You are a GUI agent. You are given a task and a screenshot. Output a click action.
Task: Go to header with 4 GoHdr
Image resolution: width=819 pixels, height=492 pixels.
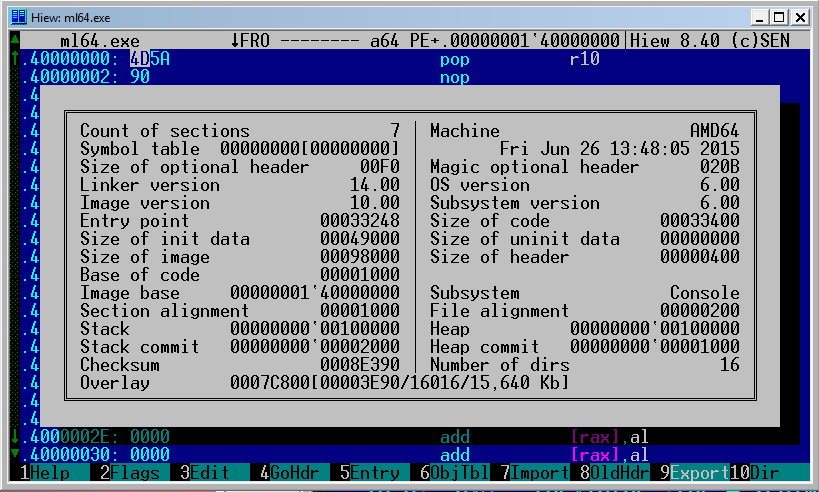[x=285, y=473]
